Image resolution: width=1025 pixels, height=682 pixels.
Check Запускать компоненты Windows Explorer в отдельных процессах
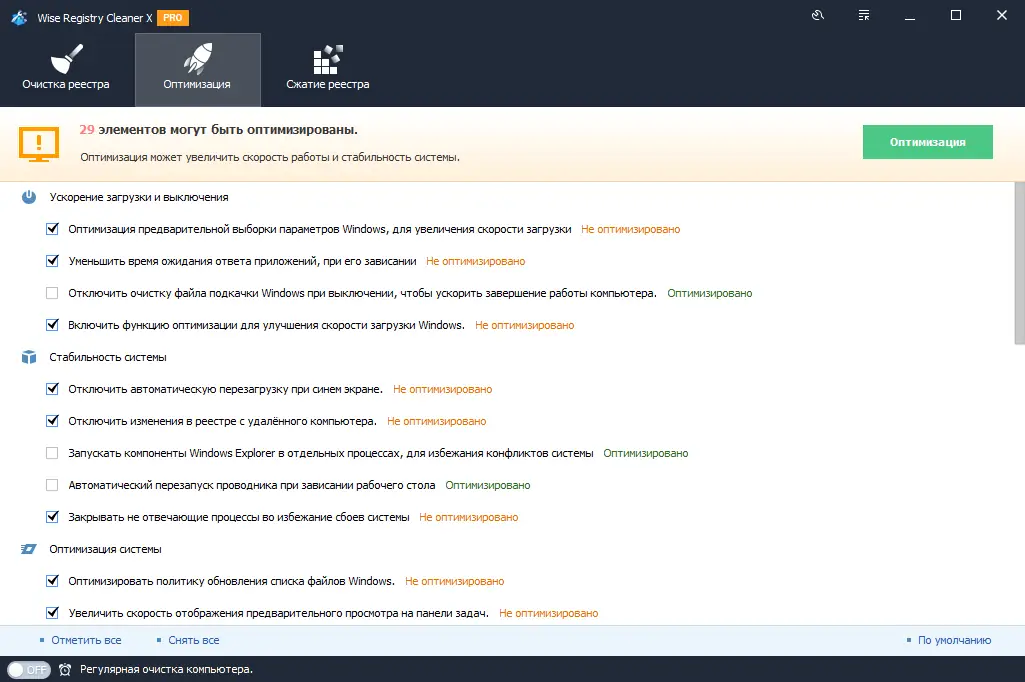[x=52, y=453]
